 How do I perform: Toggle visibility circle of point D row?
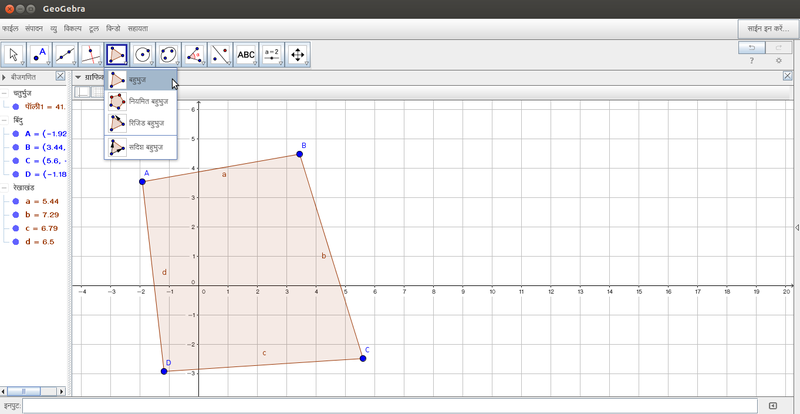(x=15, y=175)
